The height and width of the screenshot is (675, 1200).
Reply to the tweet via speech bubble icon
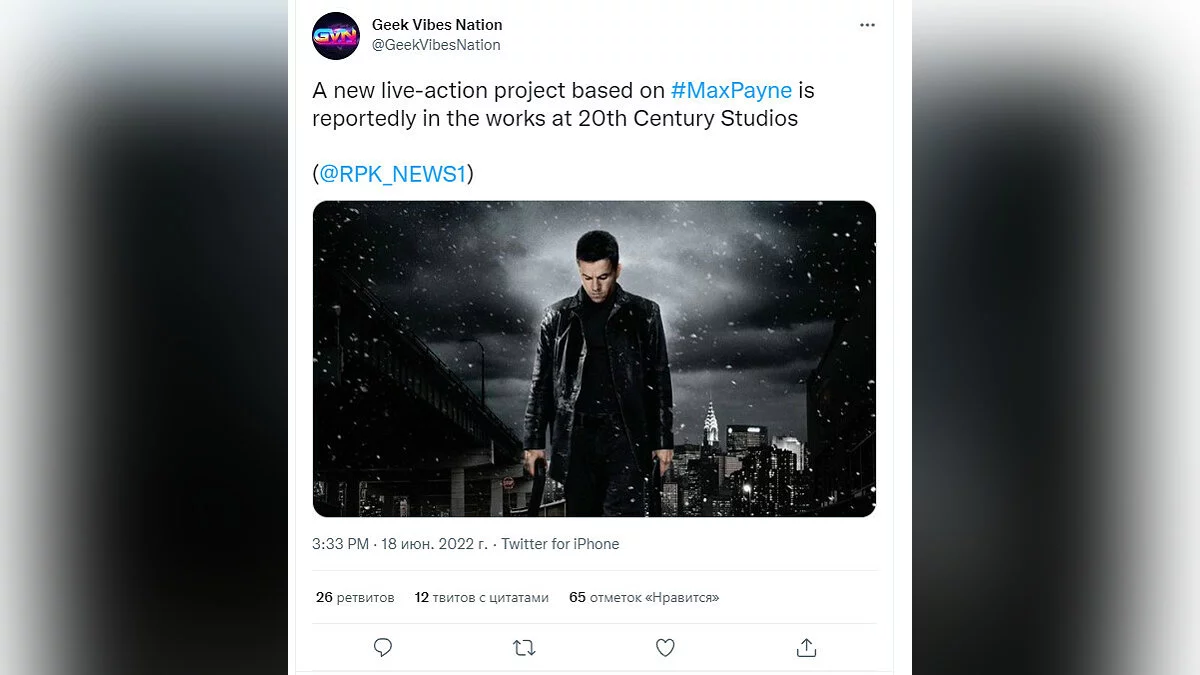coord(383,648)
